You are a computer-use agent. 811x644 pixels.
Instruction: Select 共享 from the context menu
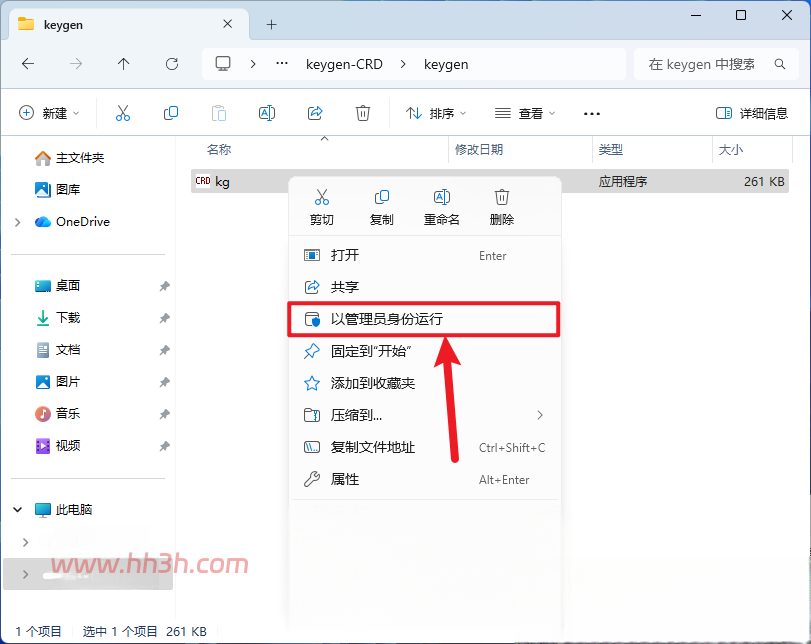click(x=425, y=287)
